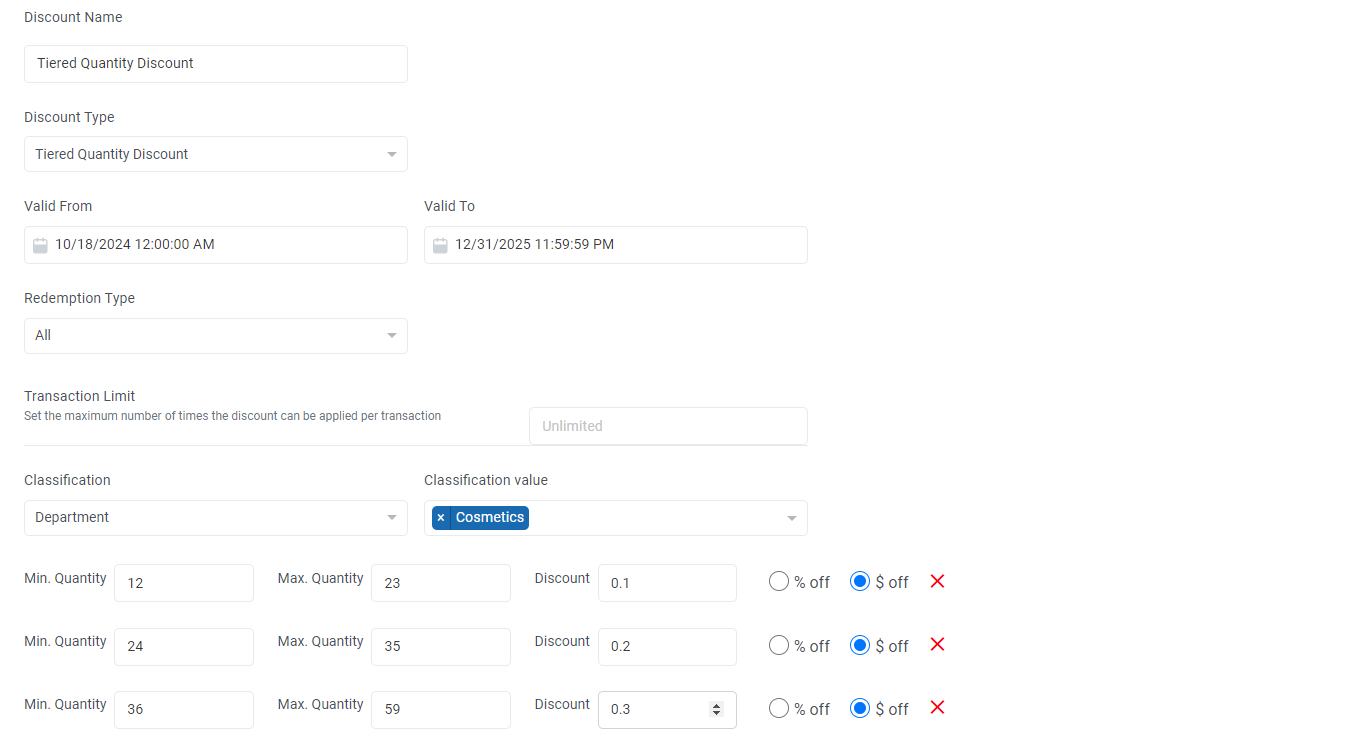Select % off for the 24–35 quantity tier
Viewport: 1345px width, 732px height.
pyautogui.click(x=779, y=646)
